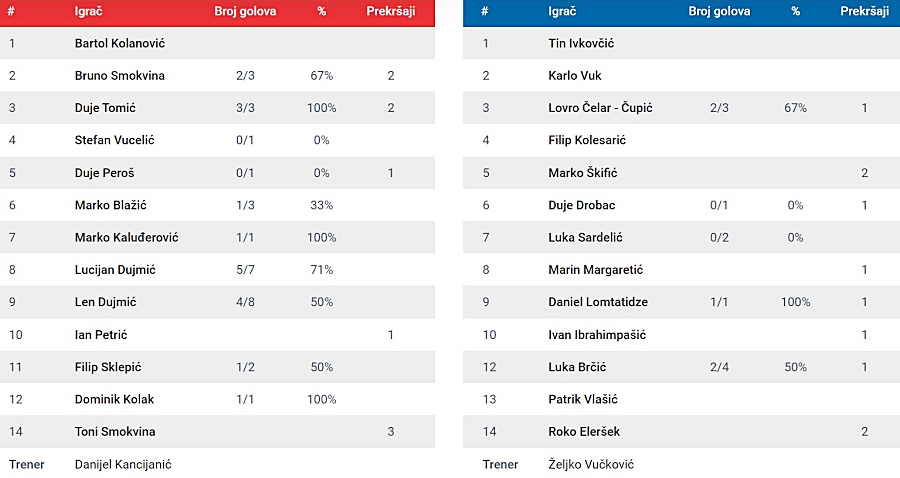The width and height of the screenshot is (900, 478).
Task: Click Broj golova header in red table
Action: click(245, 11)
